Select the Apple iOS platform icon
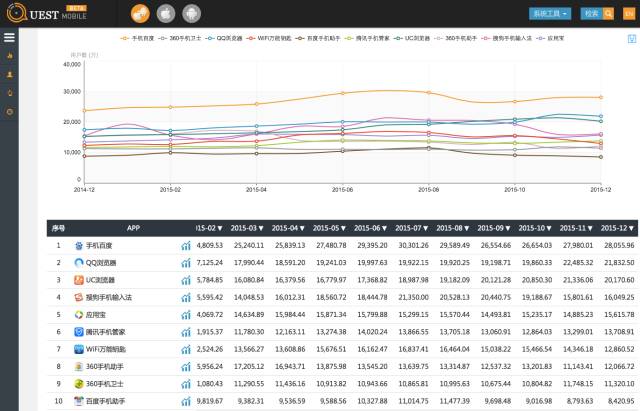This screenshot has width=640, height=411. coord(166,14)
